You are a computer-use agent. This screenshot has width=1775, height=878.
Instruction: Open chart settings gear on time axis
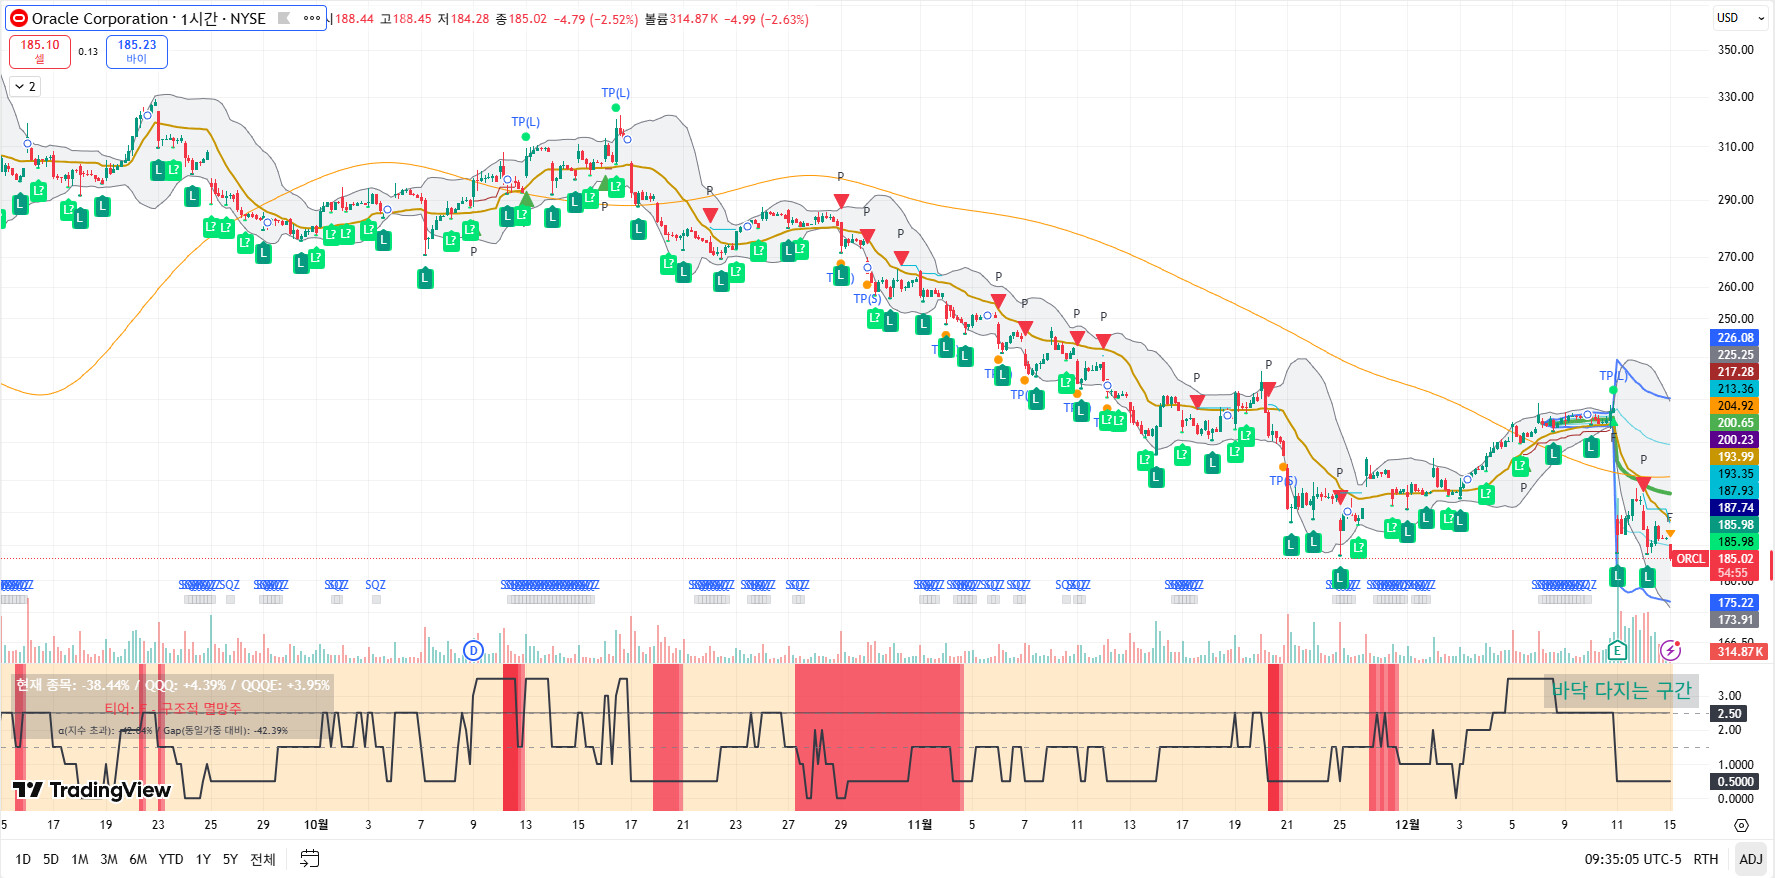(x=1741, y=825)
